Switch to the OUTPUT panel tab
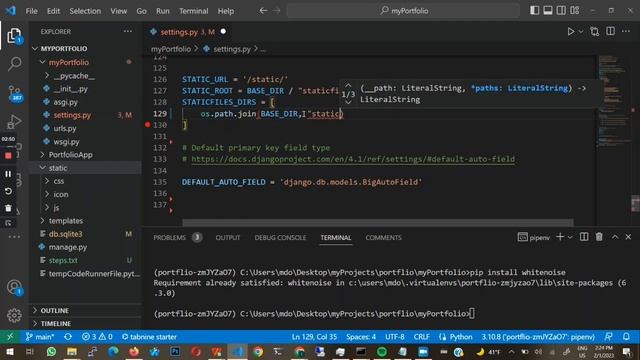This screenshot has width=640, height=360. tap(228, 238)
